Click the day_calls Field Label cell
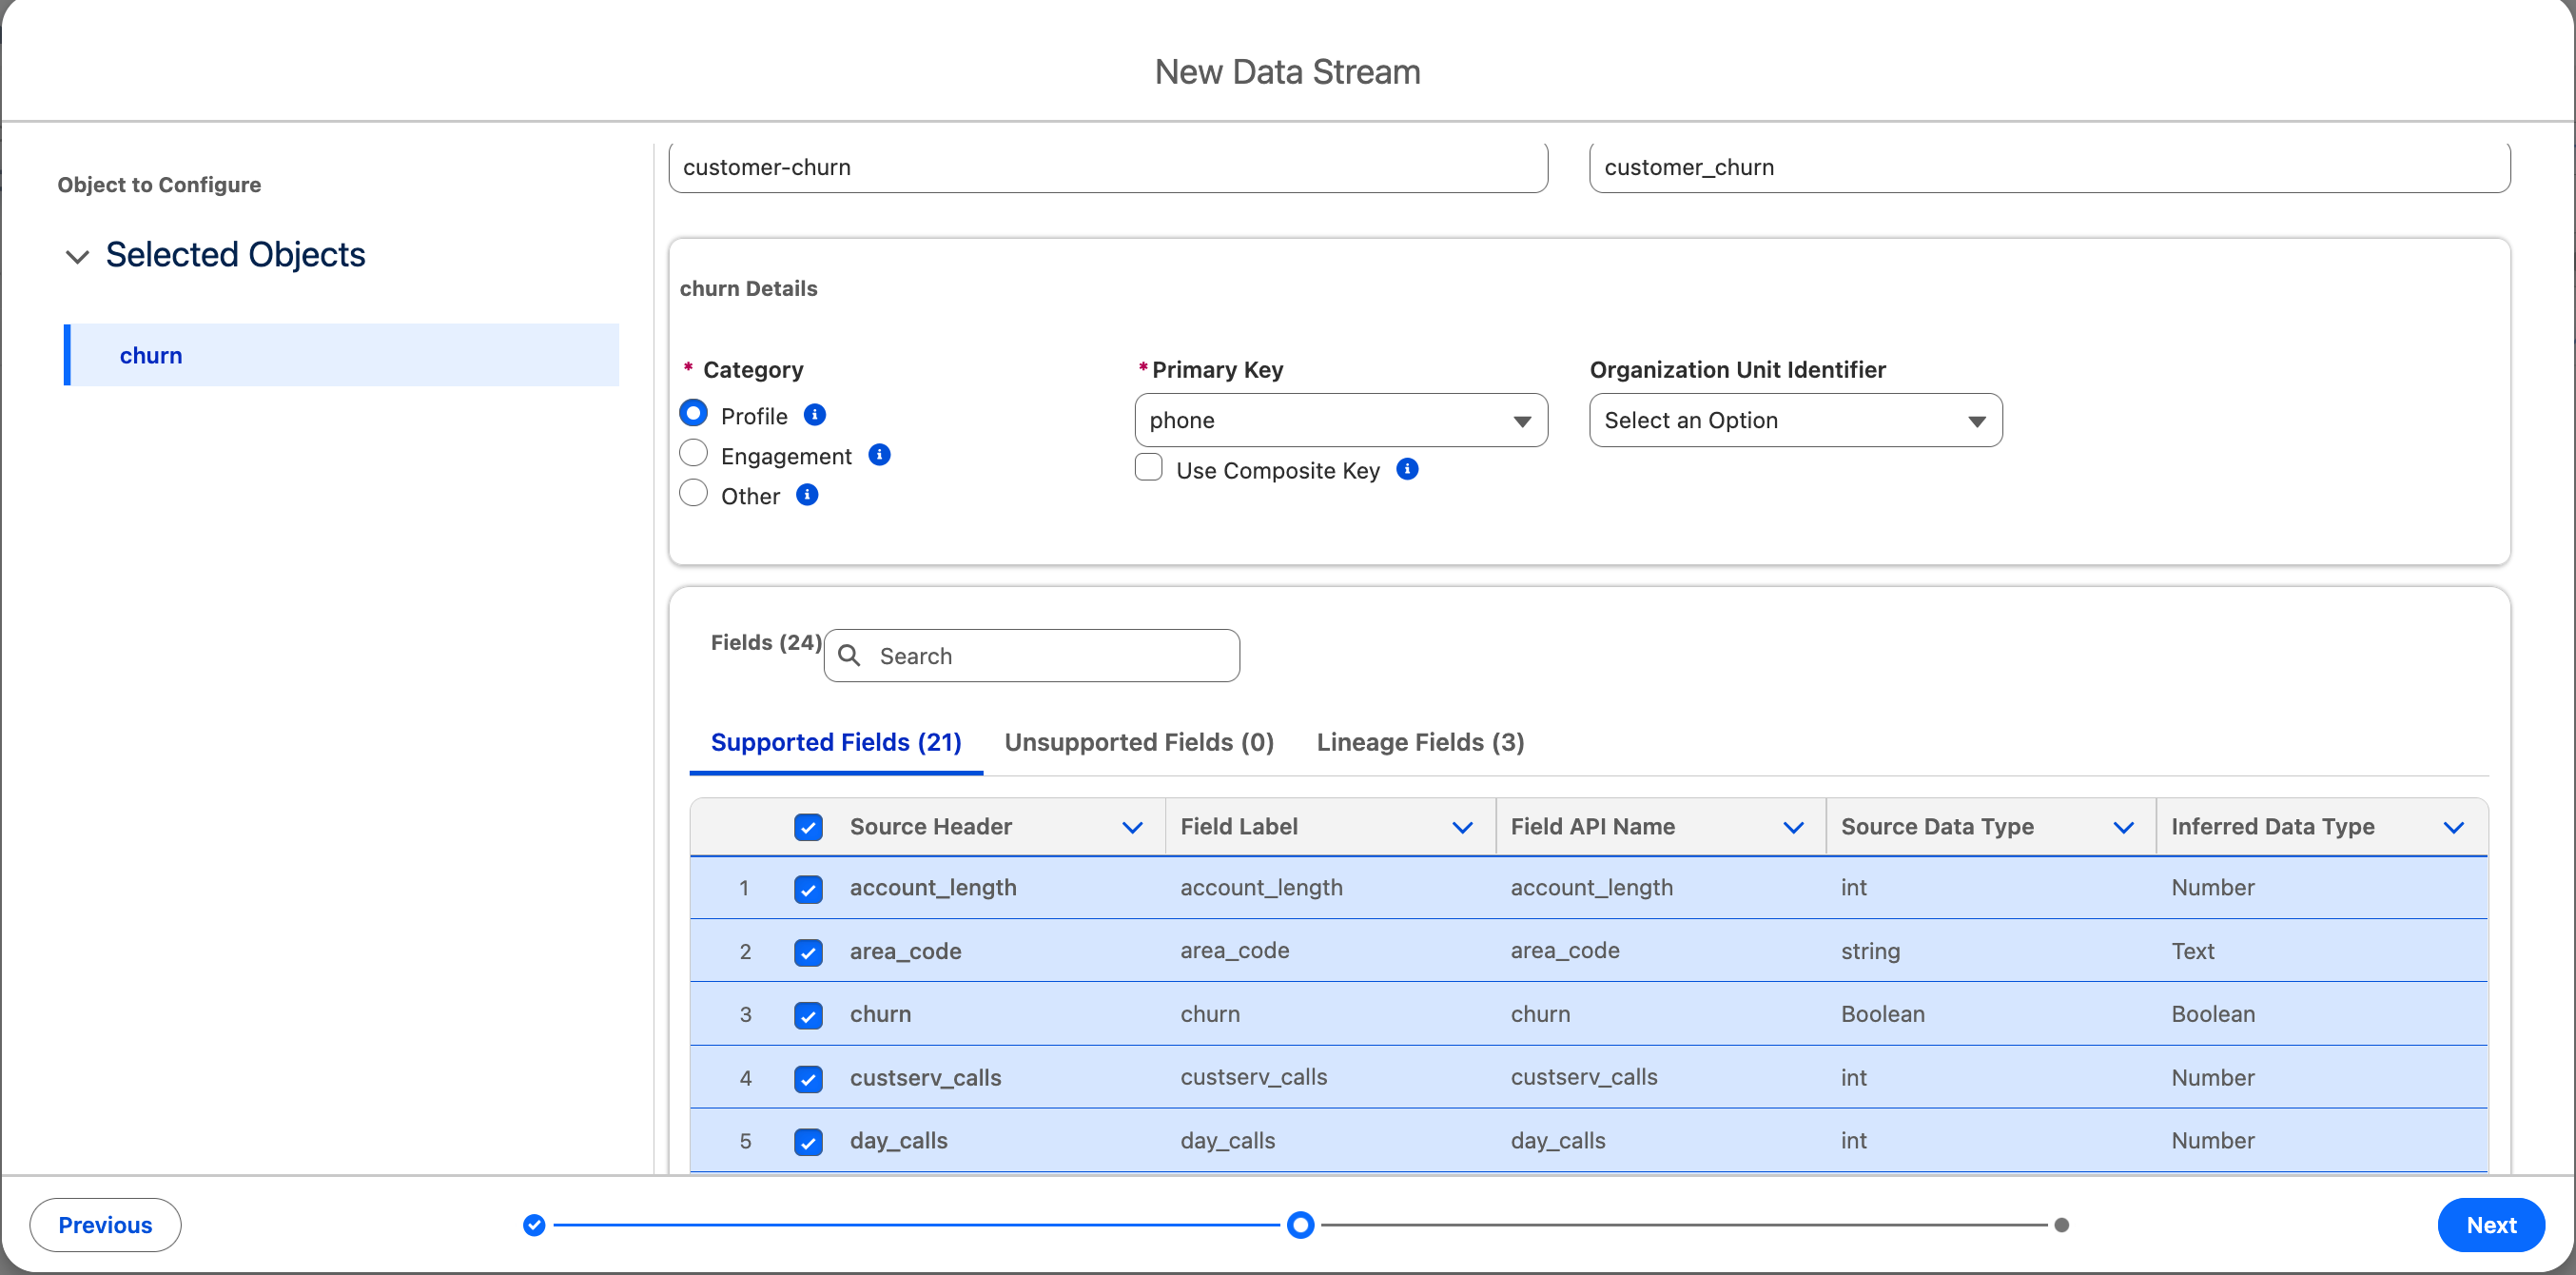 tap(1330, 1140)
